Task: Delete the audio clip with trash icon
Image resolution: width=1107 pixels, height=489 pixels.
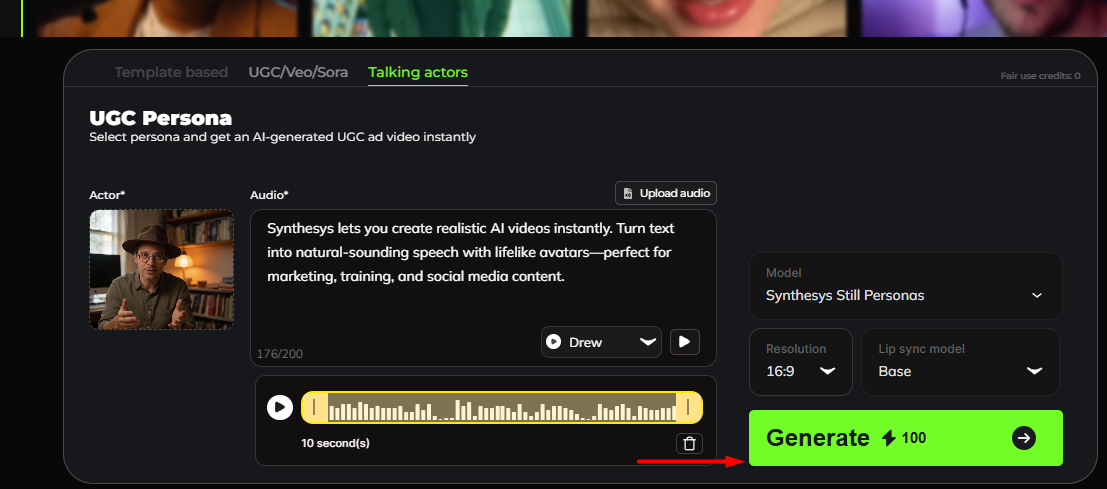Action: 690,443
